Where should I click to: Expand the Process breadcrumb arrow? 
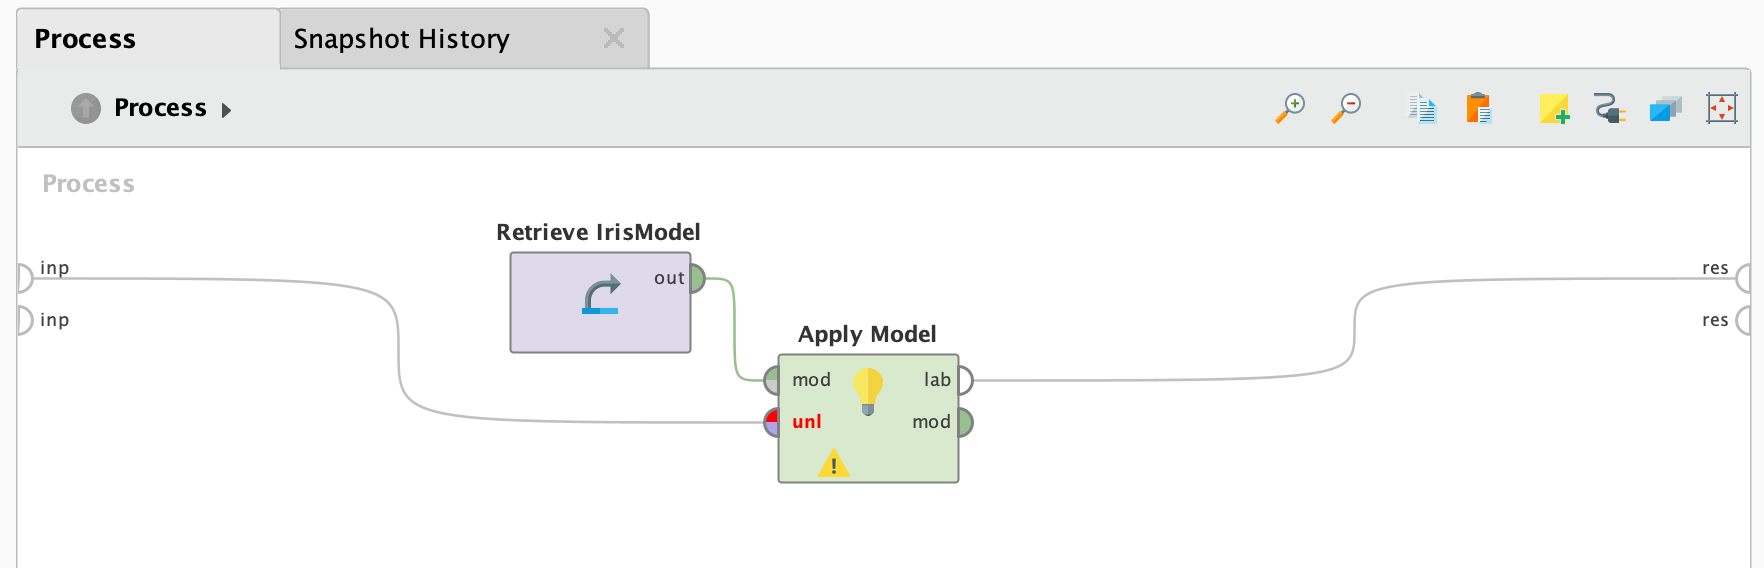pos(226,110)
